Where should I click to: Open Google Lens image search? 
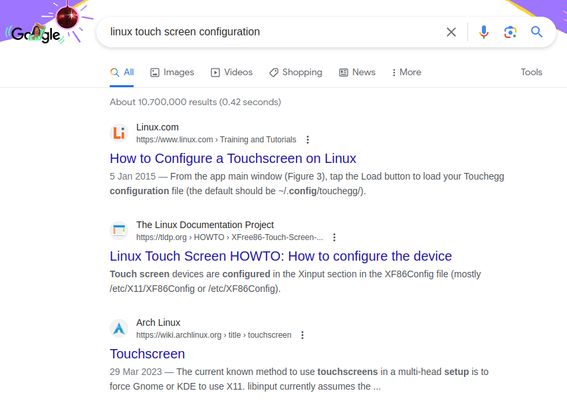pyautogui.click(x=510, y=32)
